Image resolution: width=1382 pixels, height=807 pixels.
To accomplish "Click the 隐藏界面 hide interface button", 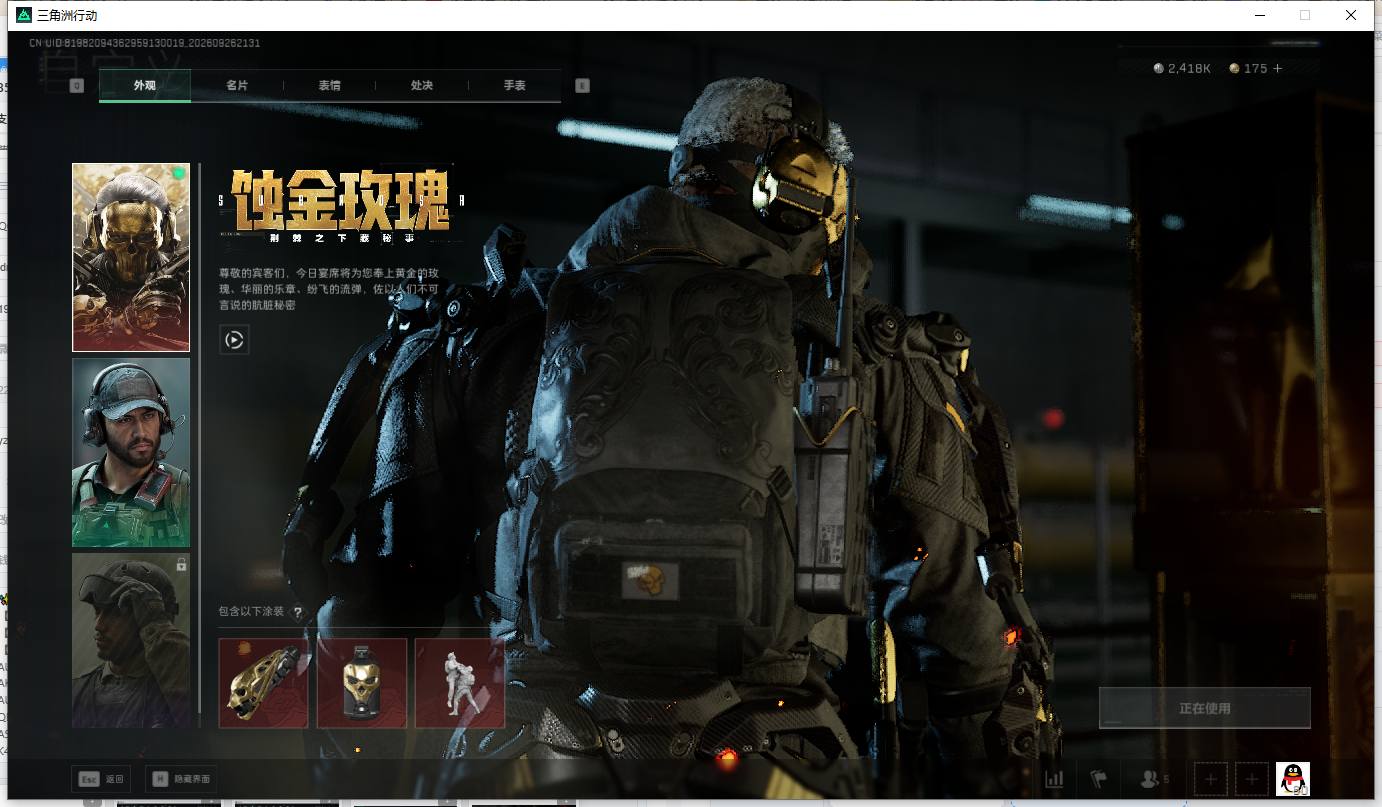I will (181, 779).
